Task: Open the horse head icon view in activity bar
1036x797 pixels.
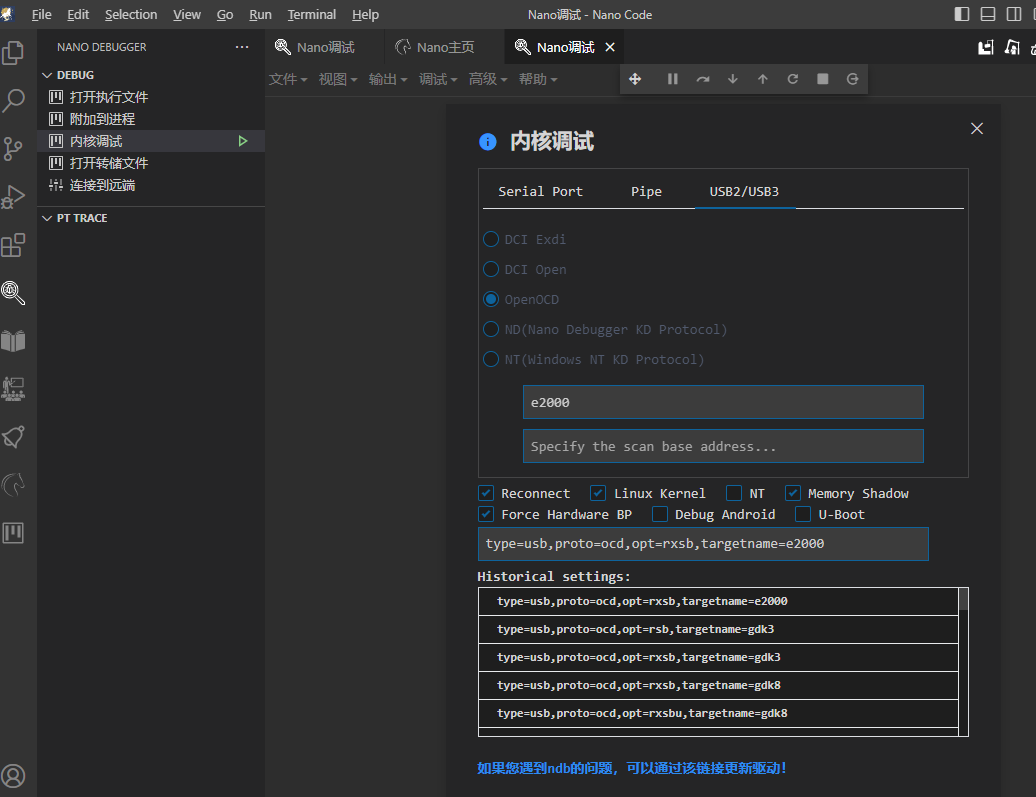Action: tap(13, 485)
